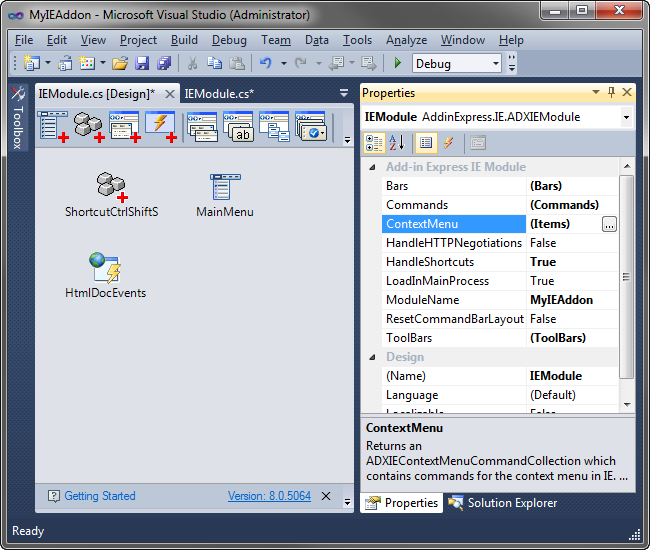The height and width of the screenshot is (550, 650).
Task: Switch properties to Alphabetical sort
Action: 397,143
